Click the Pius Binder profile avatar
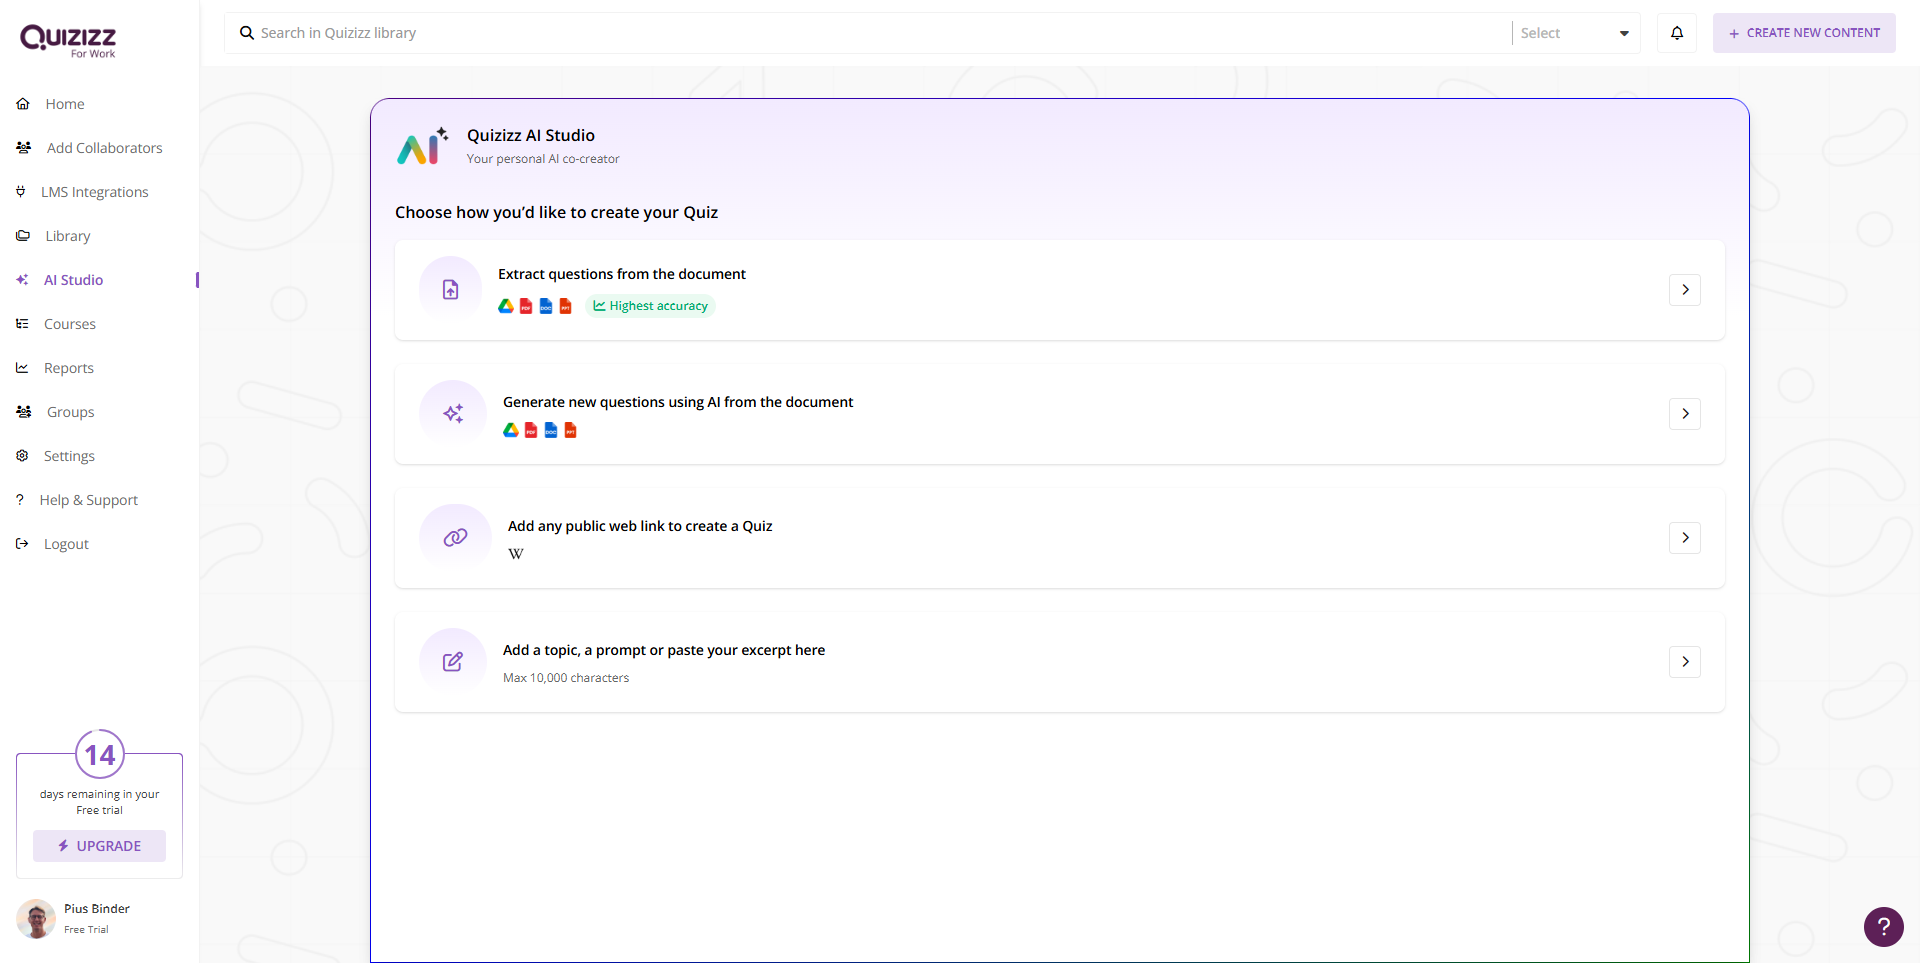This screenshot has width=1920, height=963. tap(36, 918)
